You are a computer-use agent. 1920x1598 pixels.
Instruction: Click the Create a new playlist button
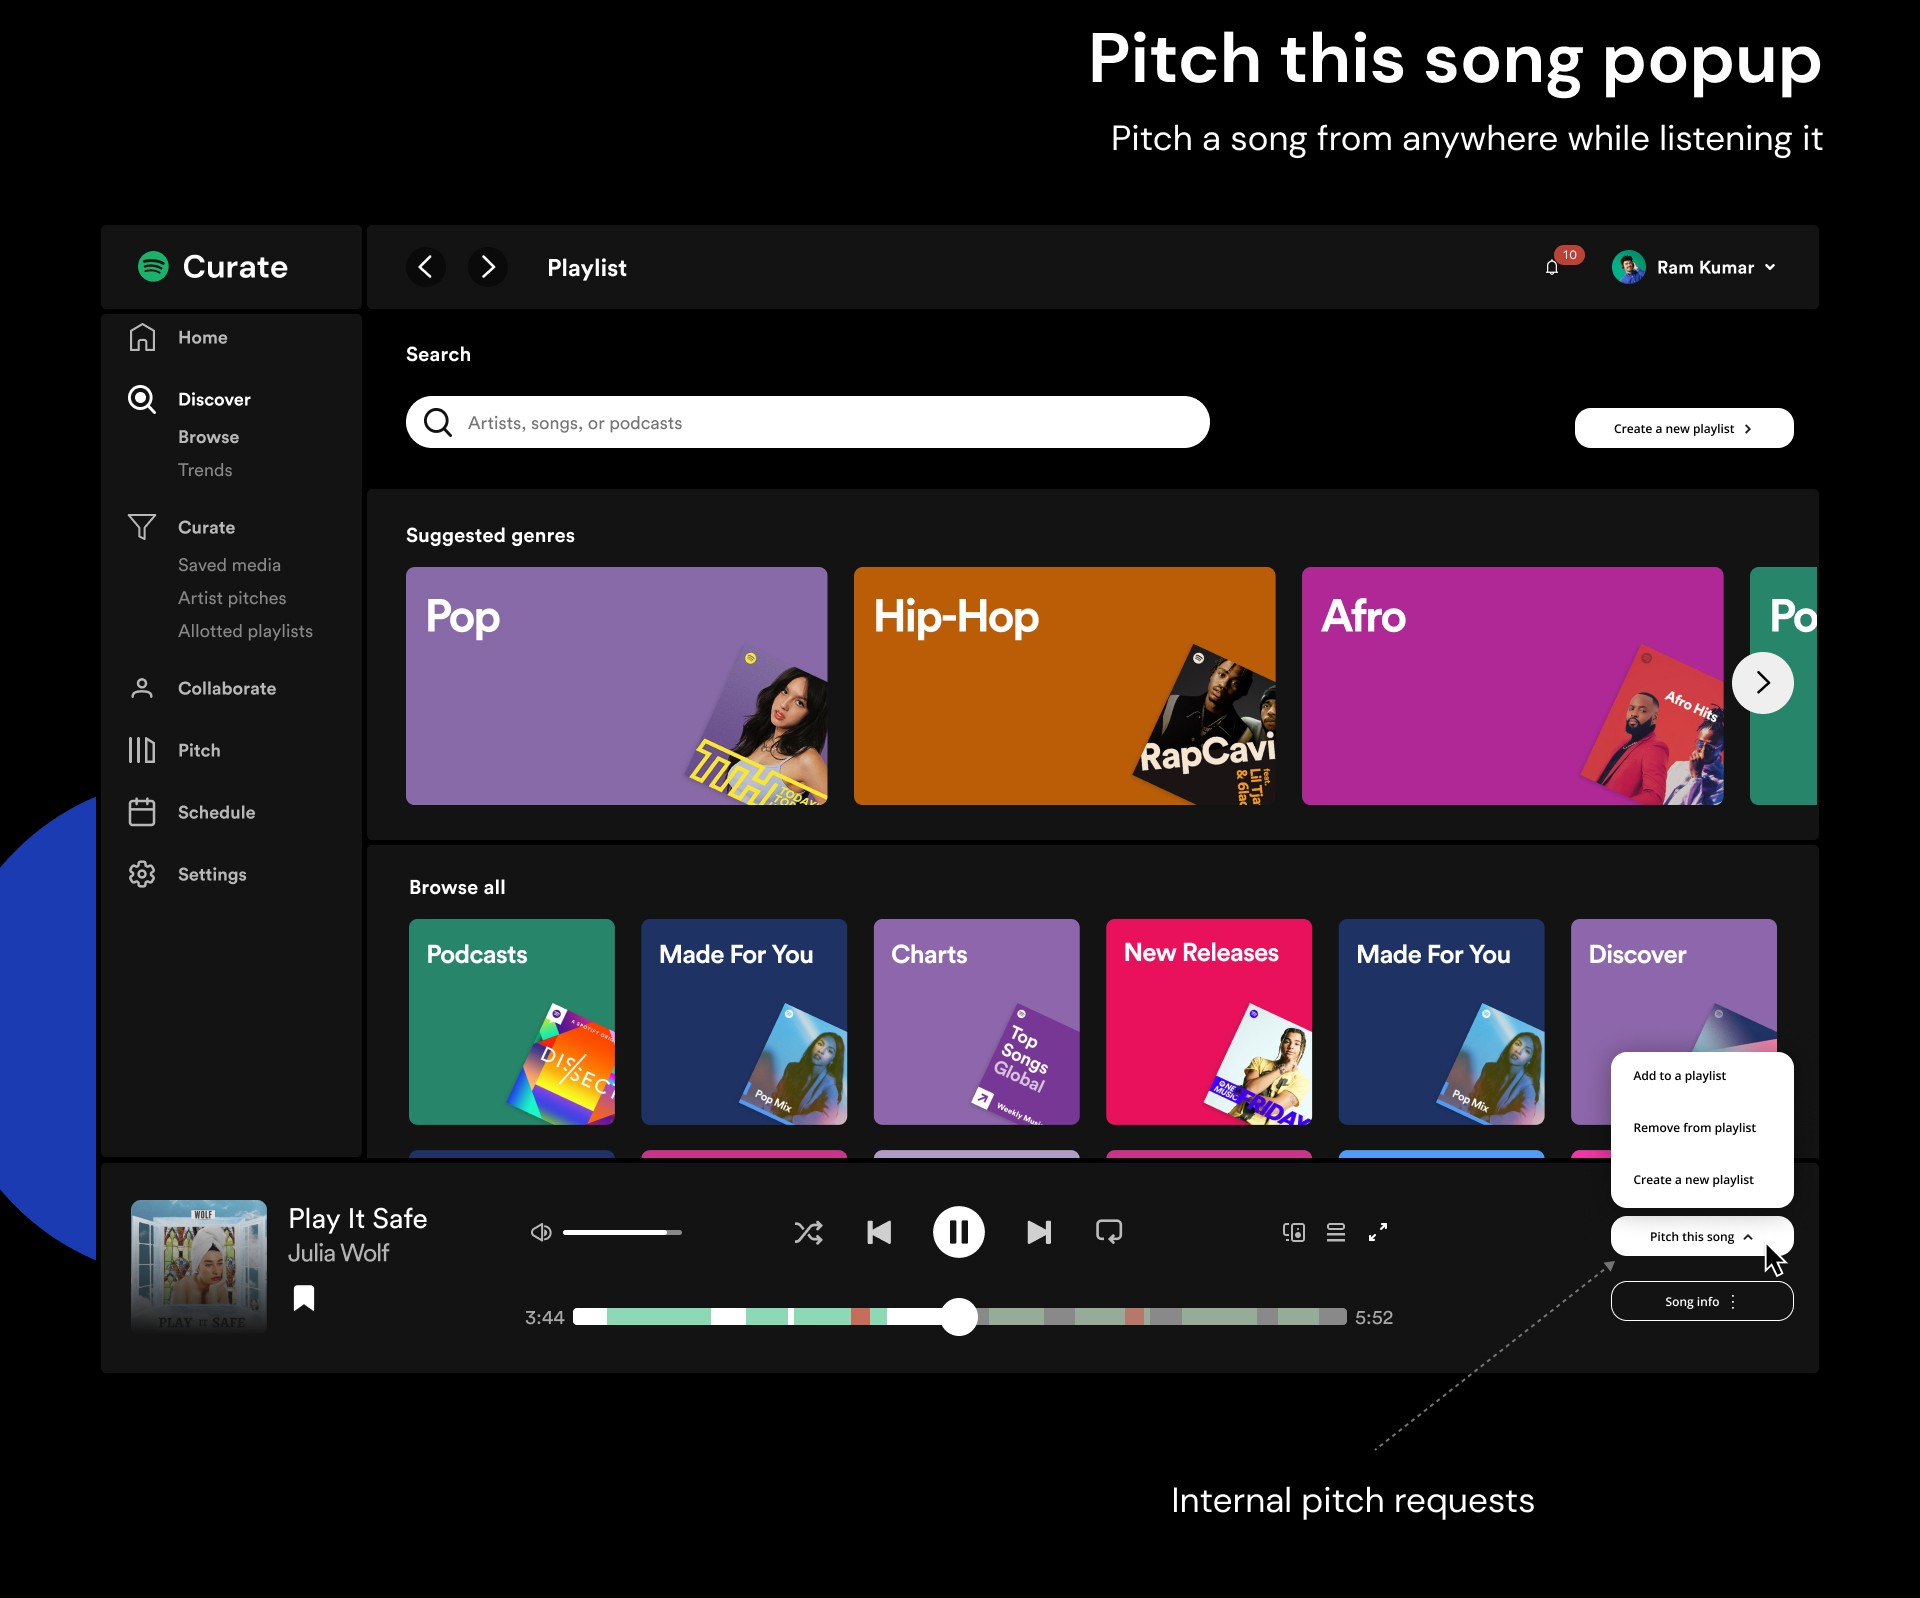tap(1683, 428)
